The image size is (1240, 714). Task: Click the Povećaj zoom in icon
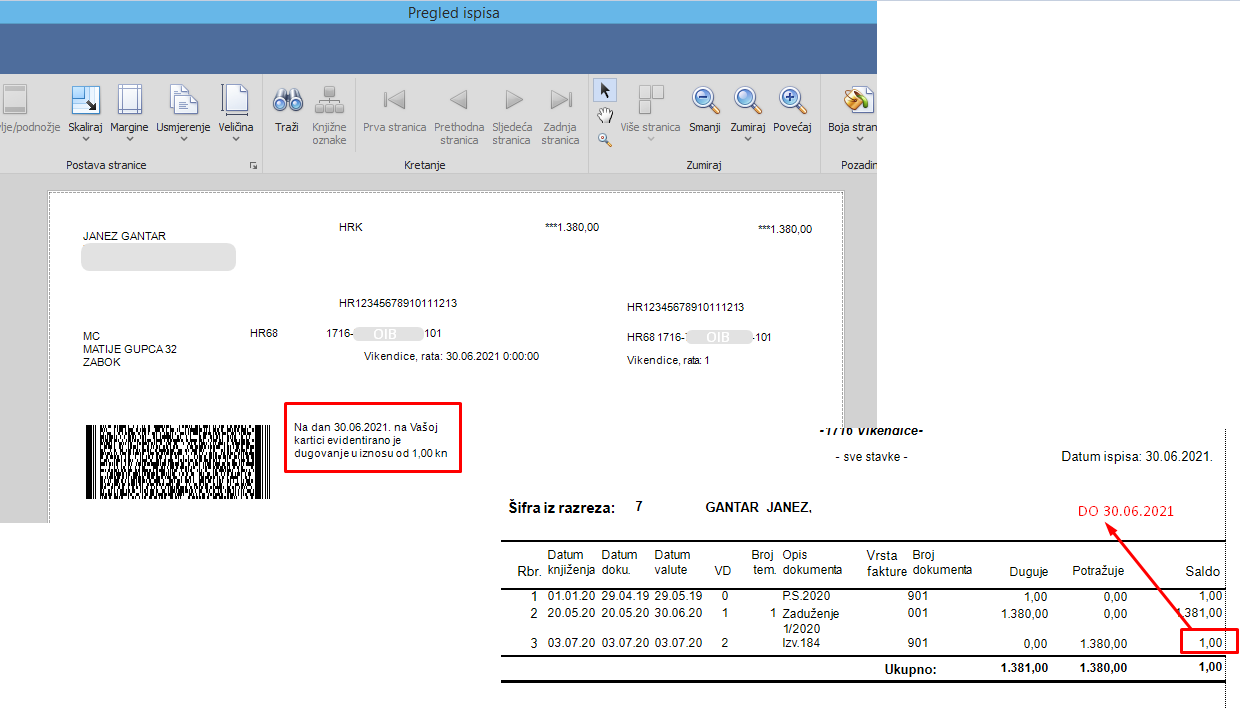pyautogui.click(x=792, y=100)
